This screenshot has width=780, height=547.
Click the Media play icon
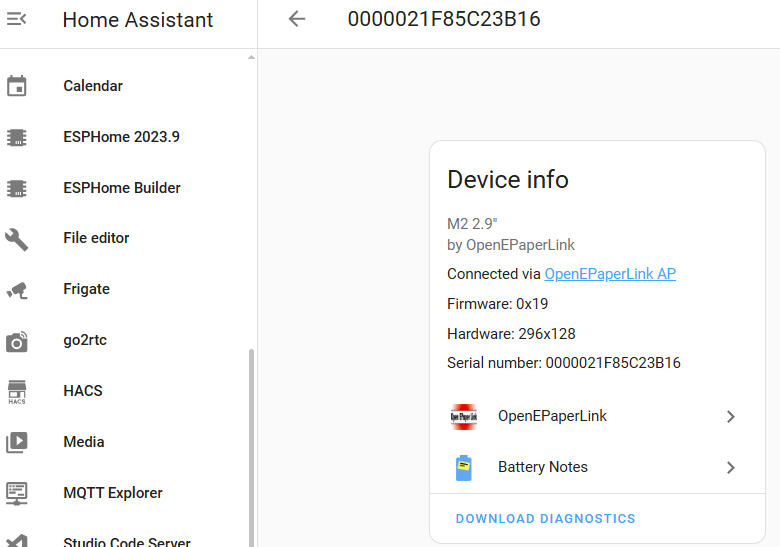16,442
